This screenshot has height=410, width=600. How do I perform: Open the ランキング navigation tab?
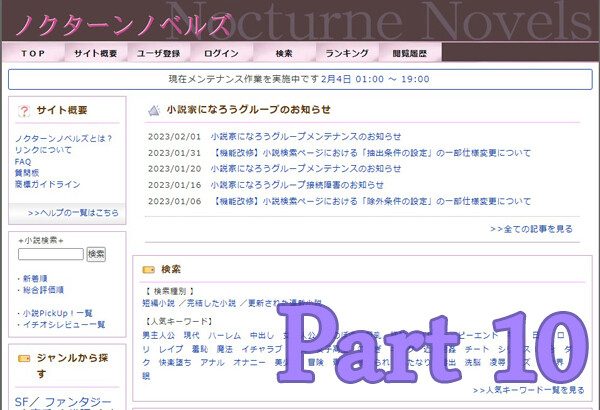[347, 53]
